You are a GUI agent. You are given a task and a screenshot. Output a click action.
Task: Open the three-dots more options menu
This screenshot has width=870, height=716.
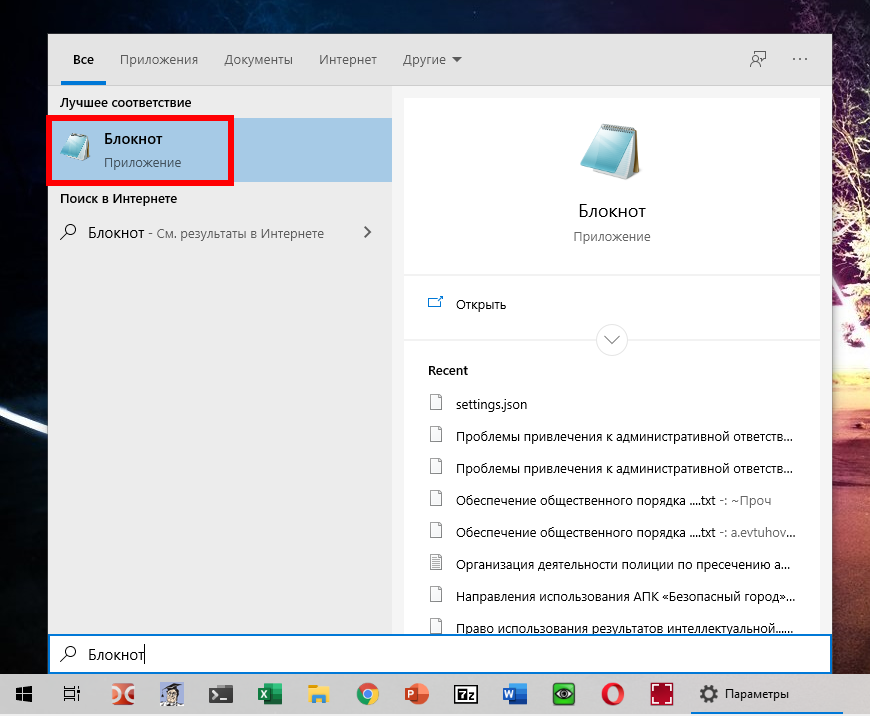tap(799, 60)
